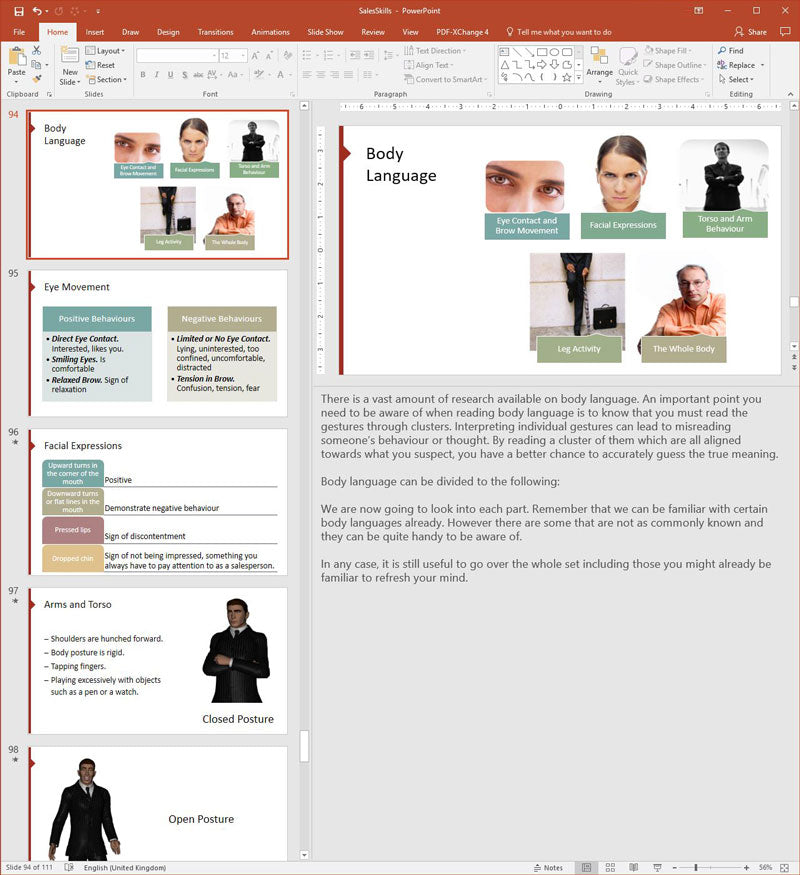Viewport: 800px width, 875px height.
Task: Click the zoom percentage 56%
Action: (x=765, y=867)
